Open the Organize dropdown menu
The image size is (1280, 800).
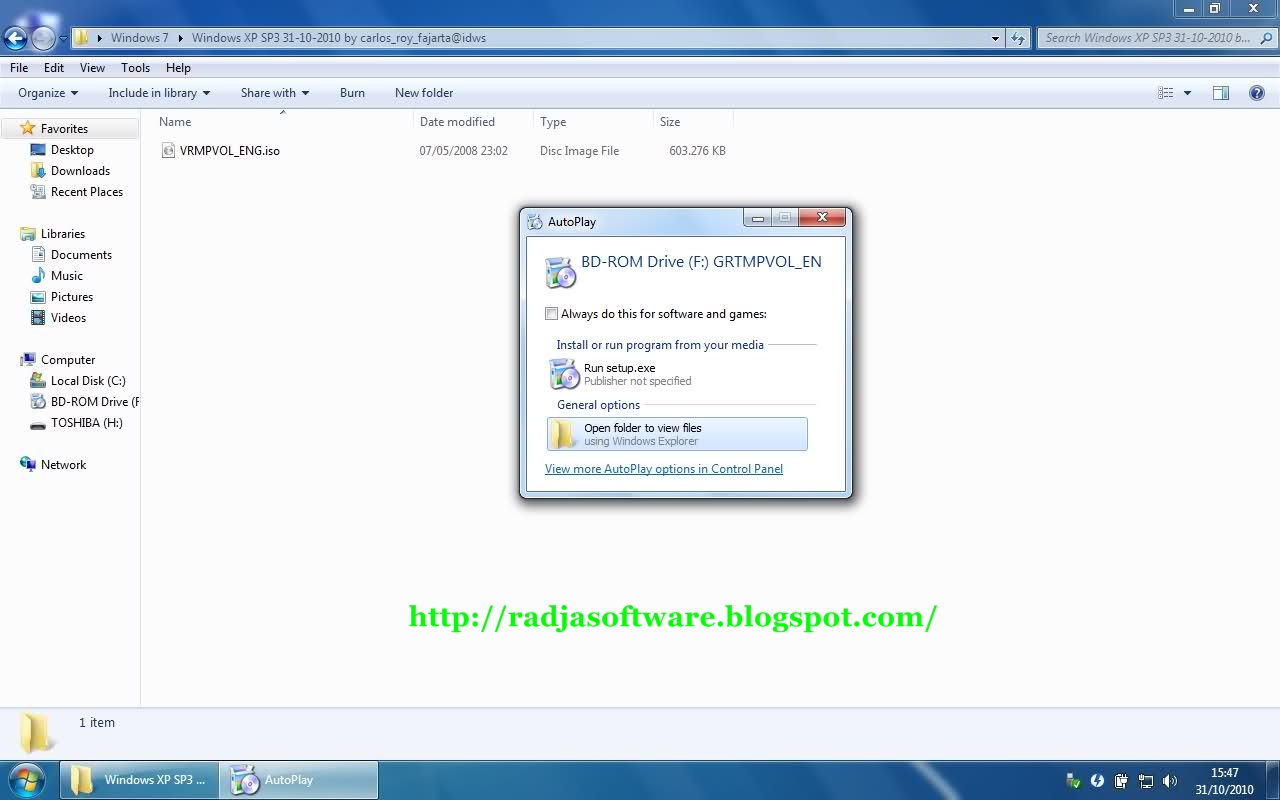tap(46, 92)
